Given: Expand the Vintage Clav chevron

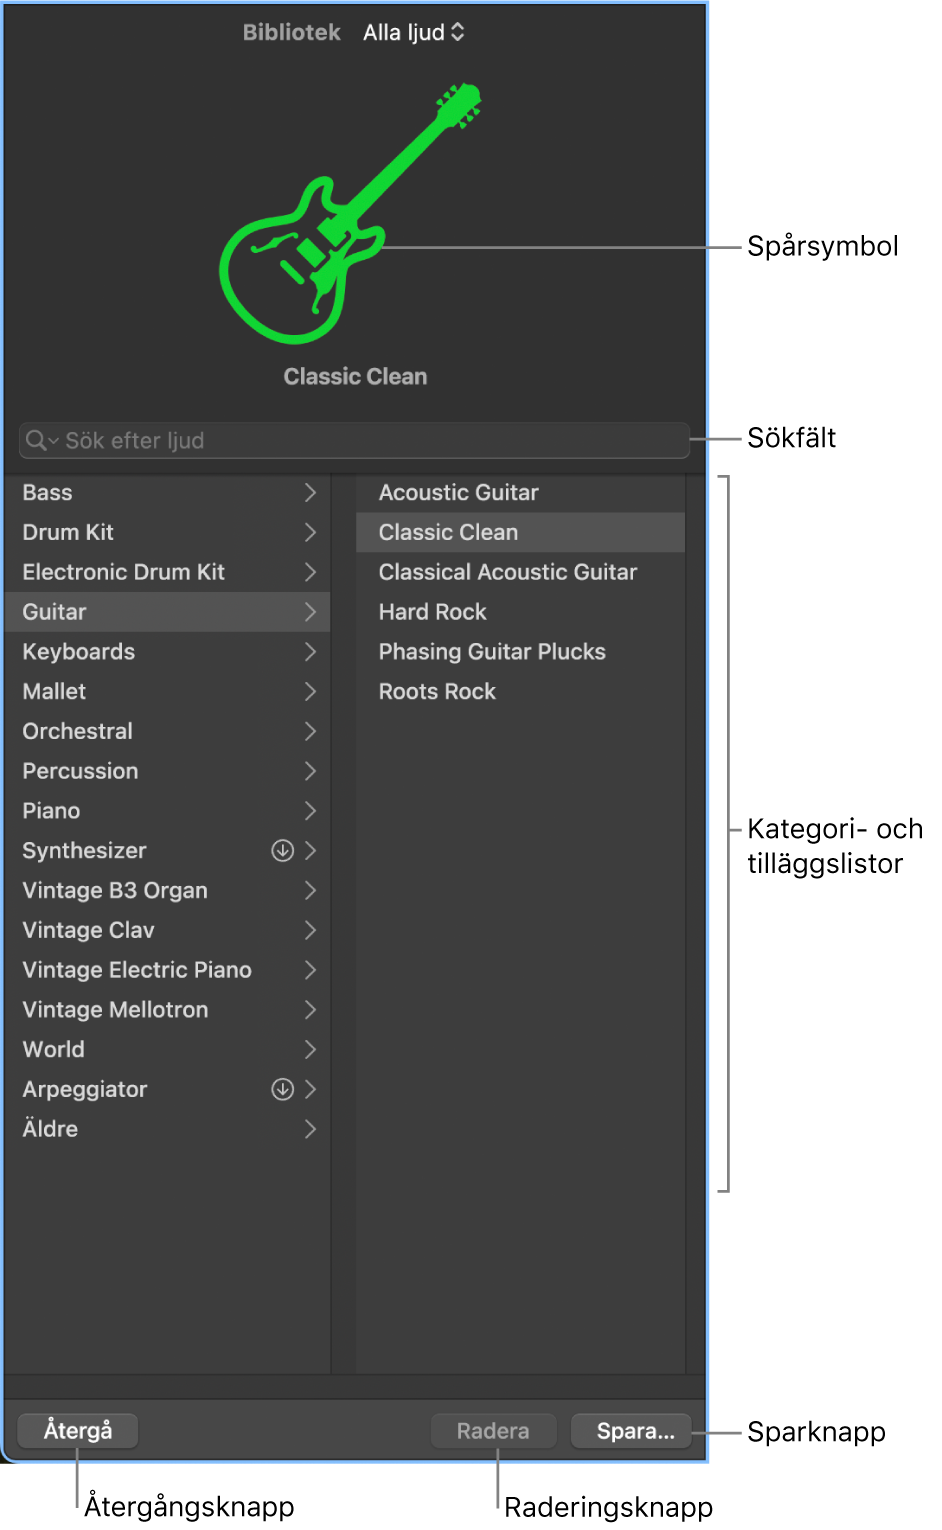Looking at the screenshot, I should 310,931.
